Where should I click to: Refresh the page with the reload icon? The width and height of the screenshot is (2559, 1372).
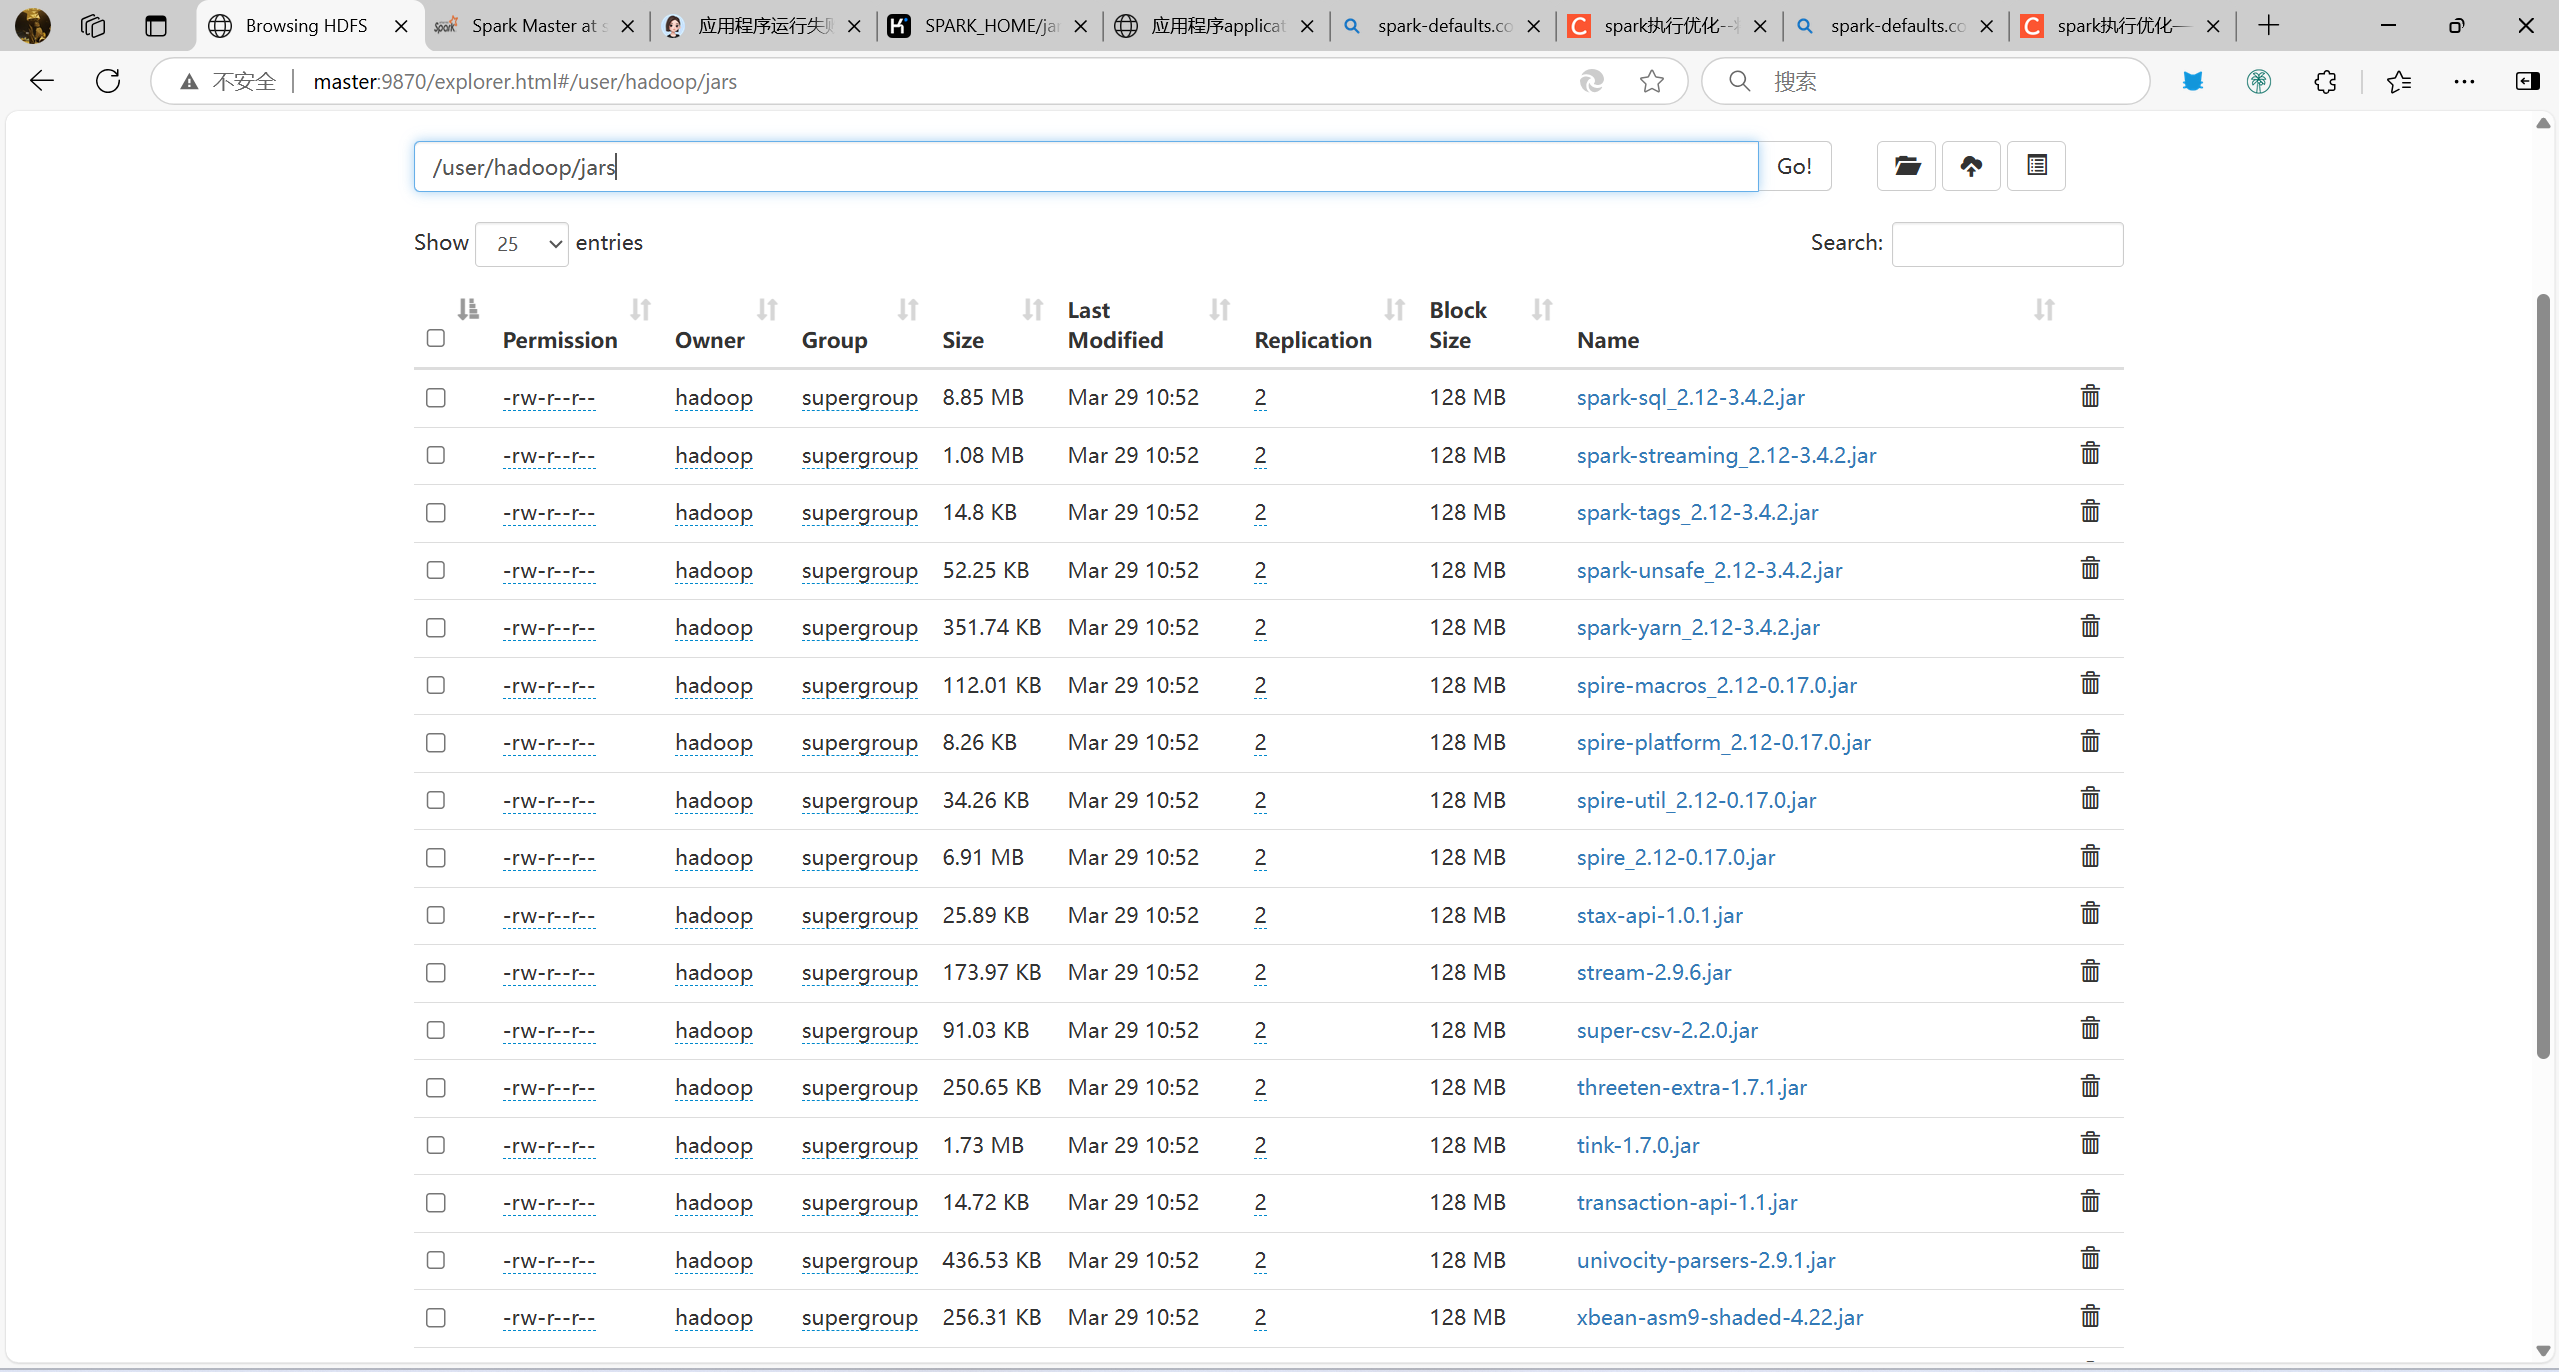tap(107, 81)
